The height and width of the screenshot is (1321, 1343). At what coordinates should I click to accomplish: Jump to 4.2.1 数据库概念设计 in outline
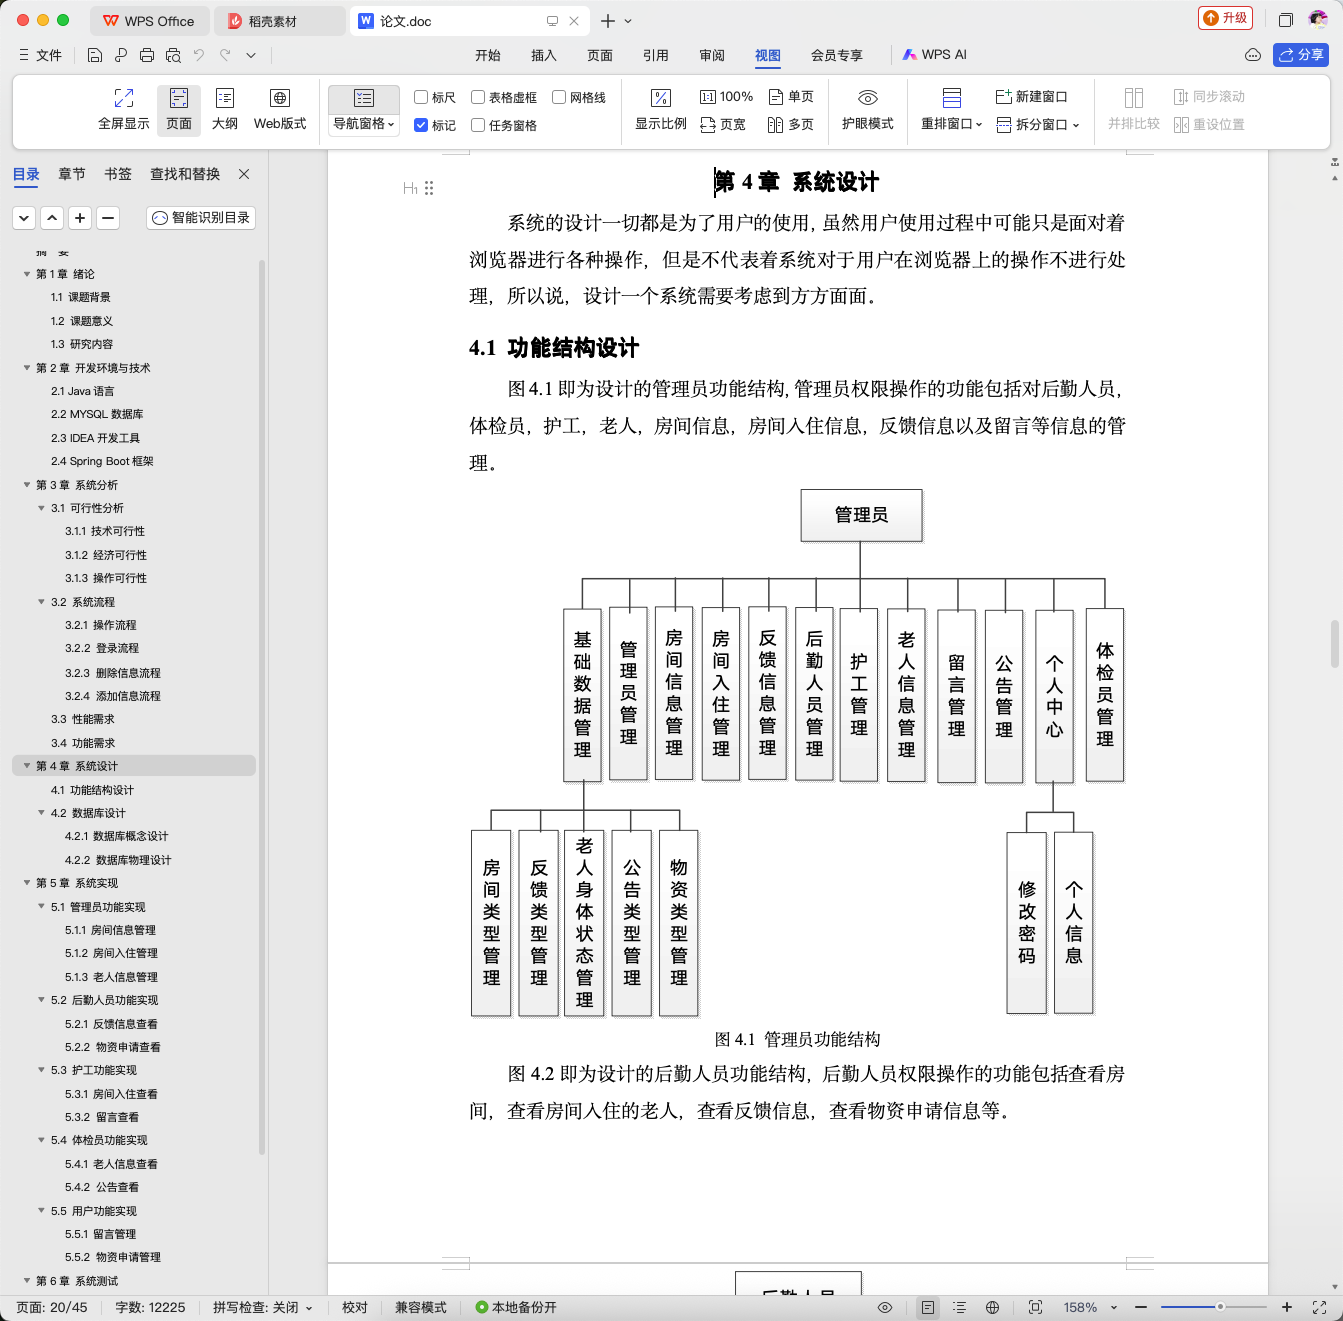click(116, 836)
